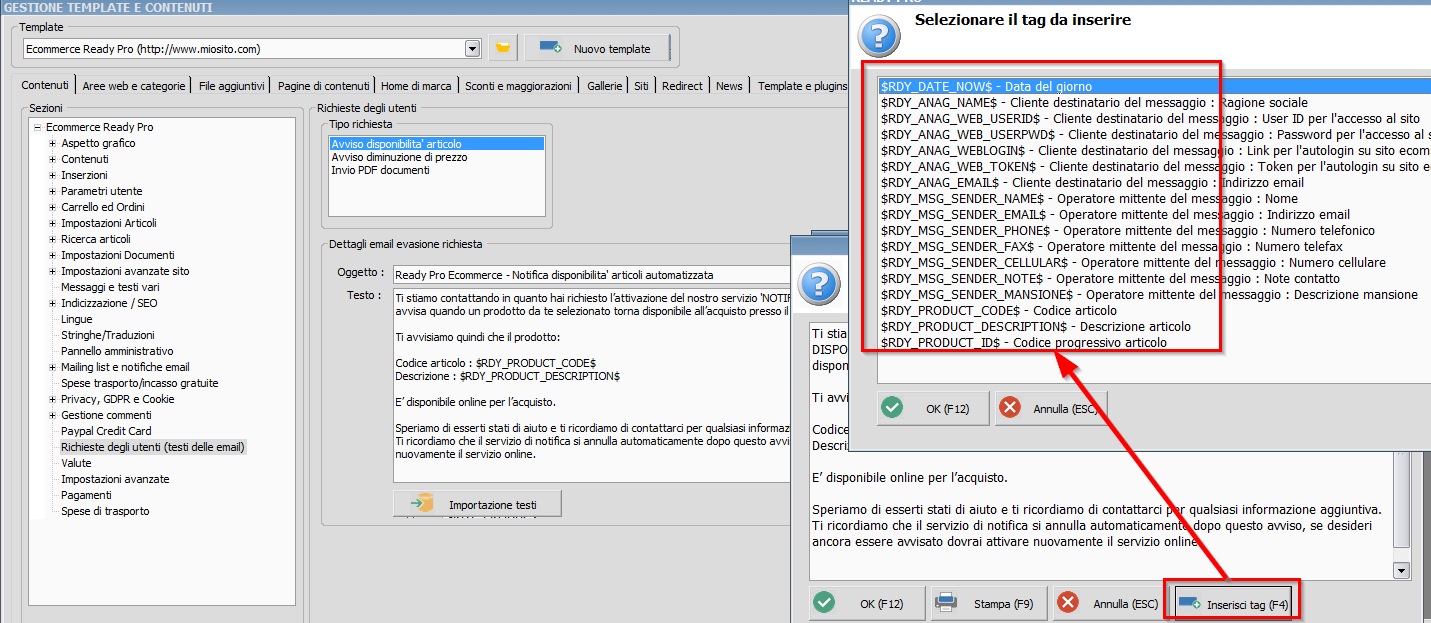Image resolution: width=1431 pixels, height=623 pixels.
Task: Expand the Parametri utente tree node
Action: click(x=52, y=191)
